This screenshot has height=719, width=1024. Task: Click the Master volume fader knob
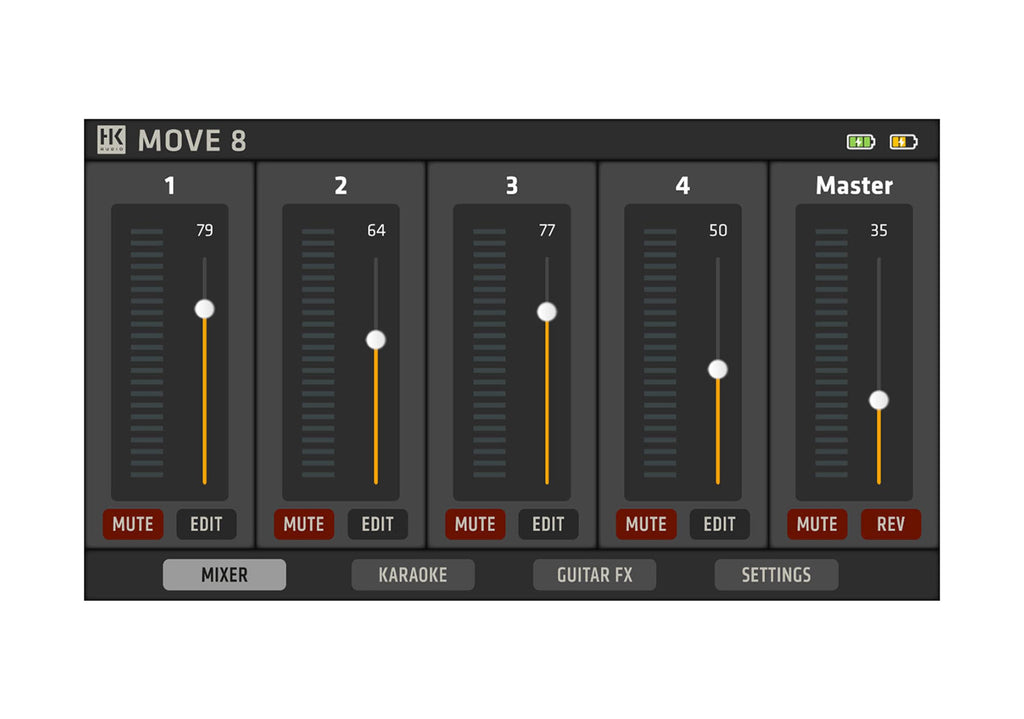click(x=878, y=400)
